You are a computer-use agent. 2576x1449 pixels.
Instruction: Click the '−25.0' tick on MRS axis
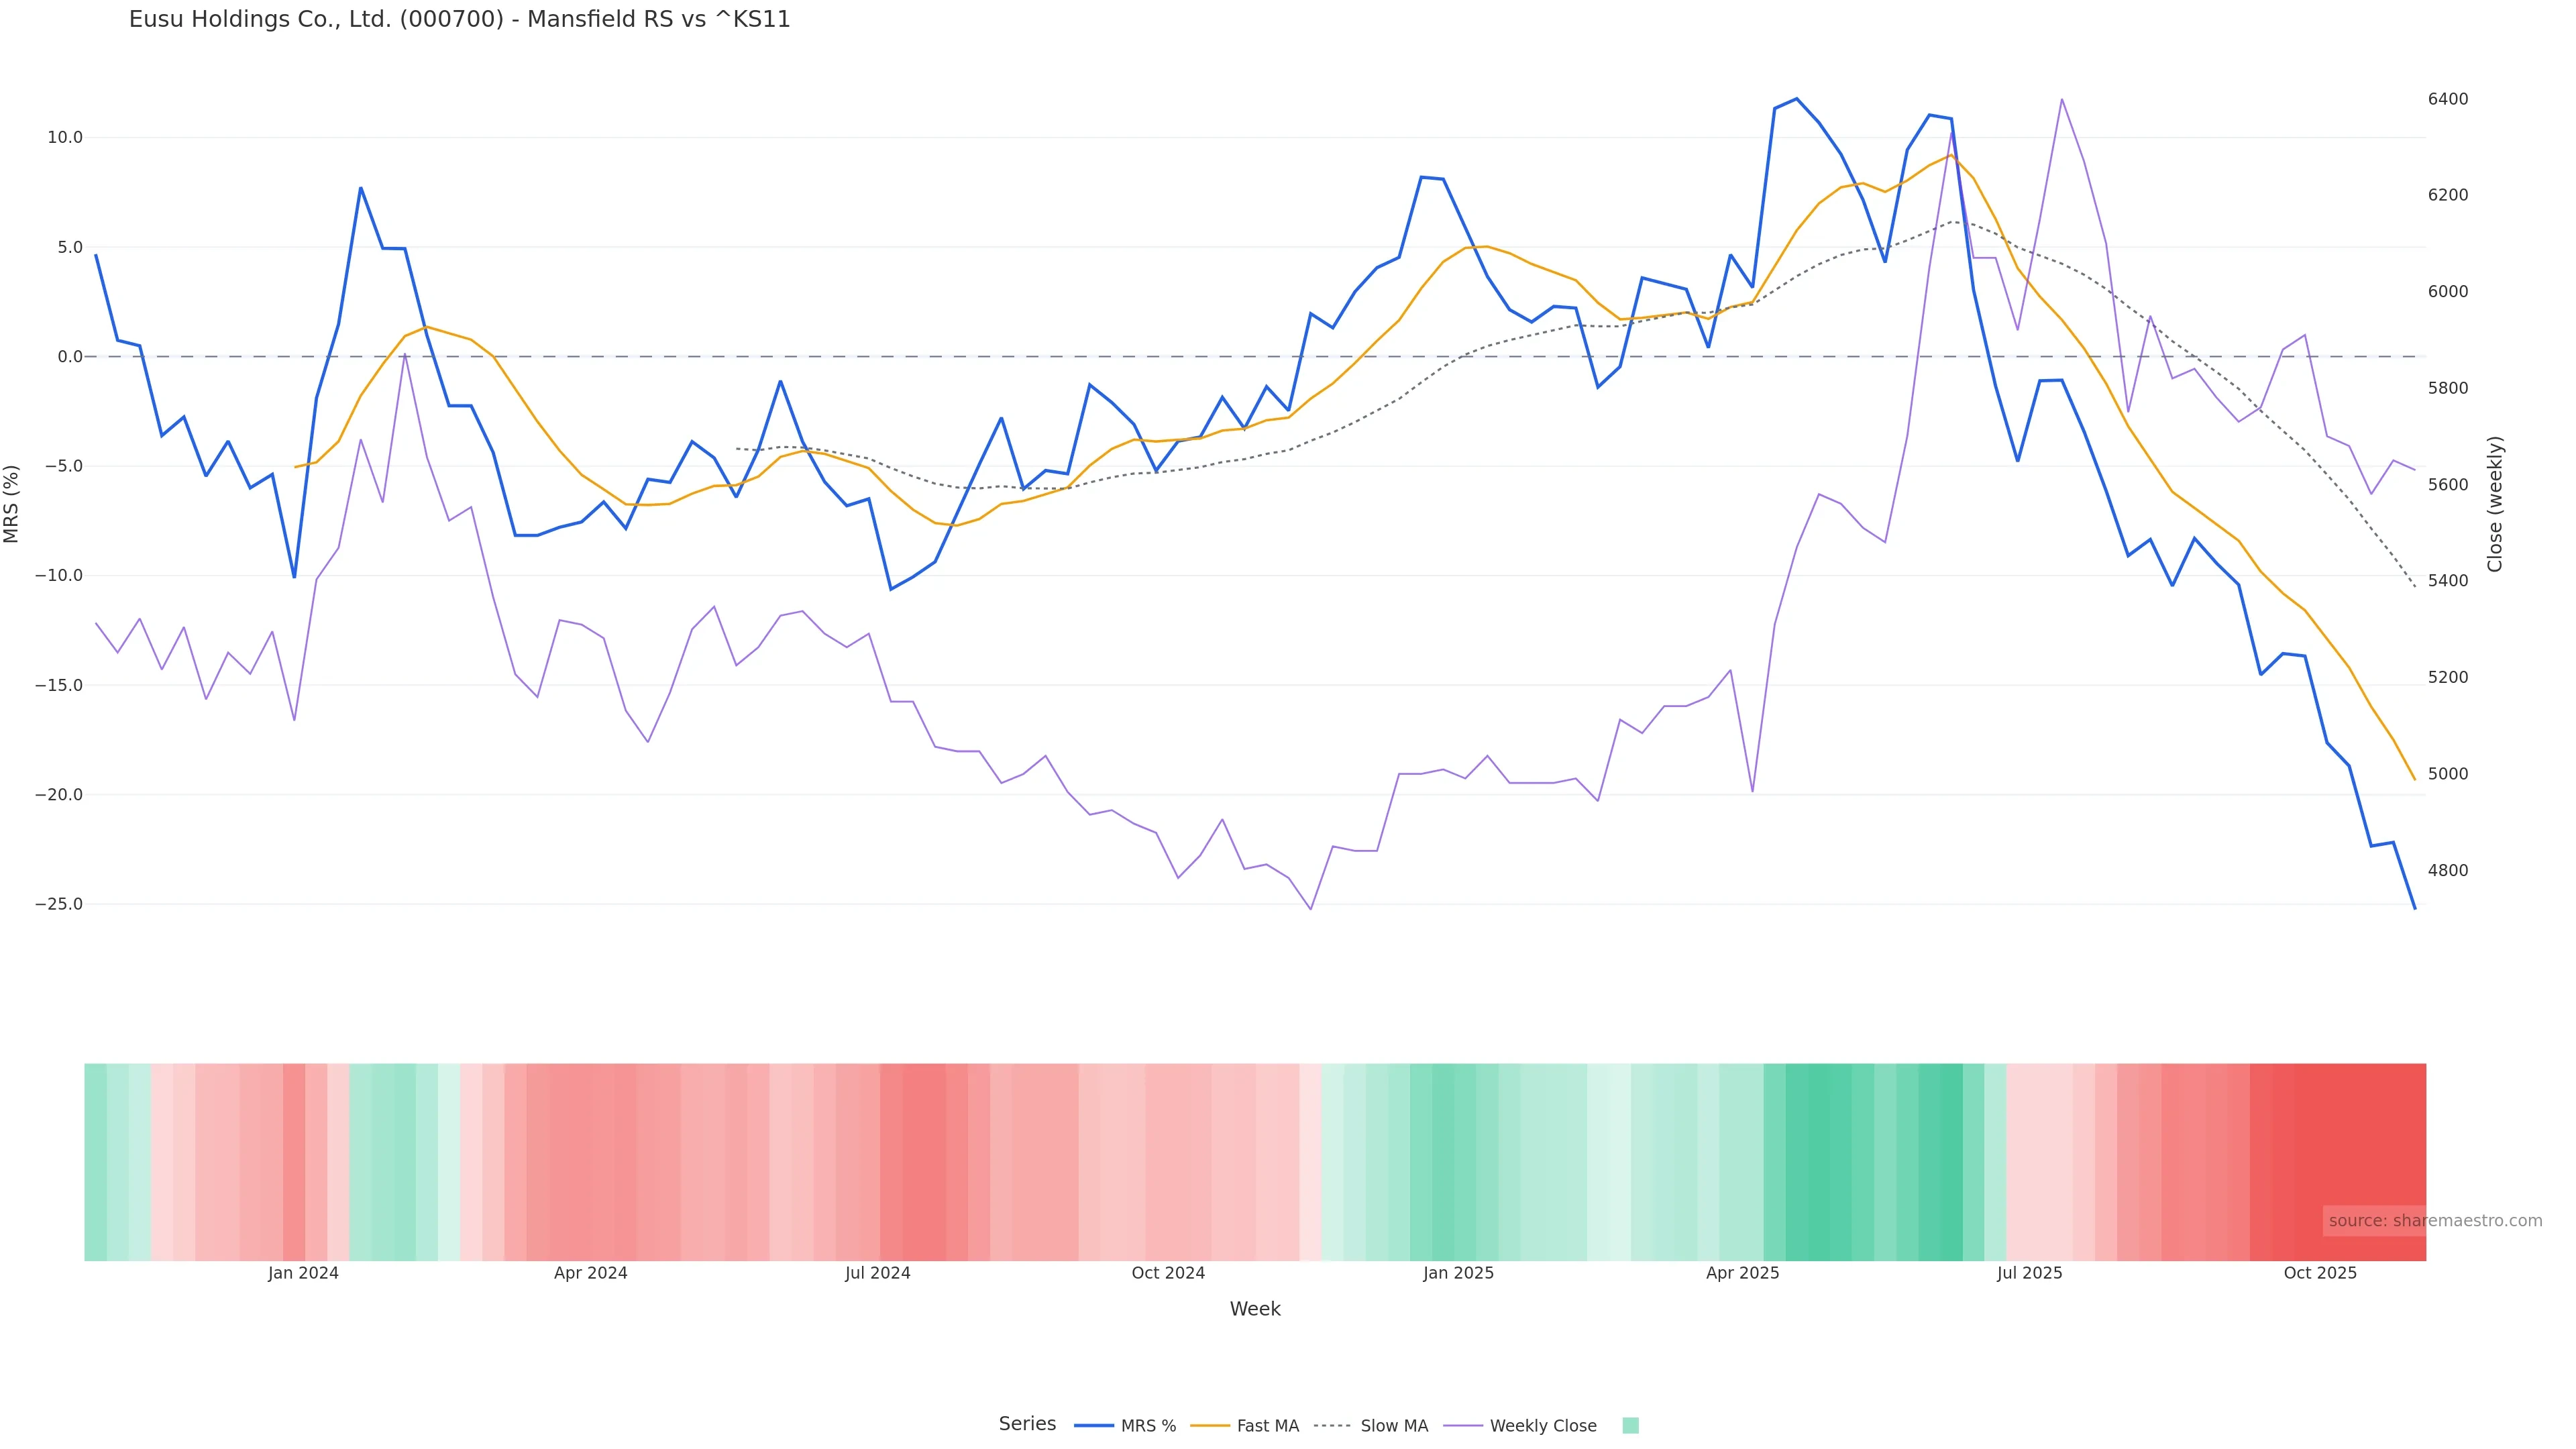(59, 904)
